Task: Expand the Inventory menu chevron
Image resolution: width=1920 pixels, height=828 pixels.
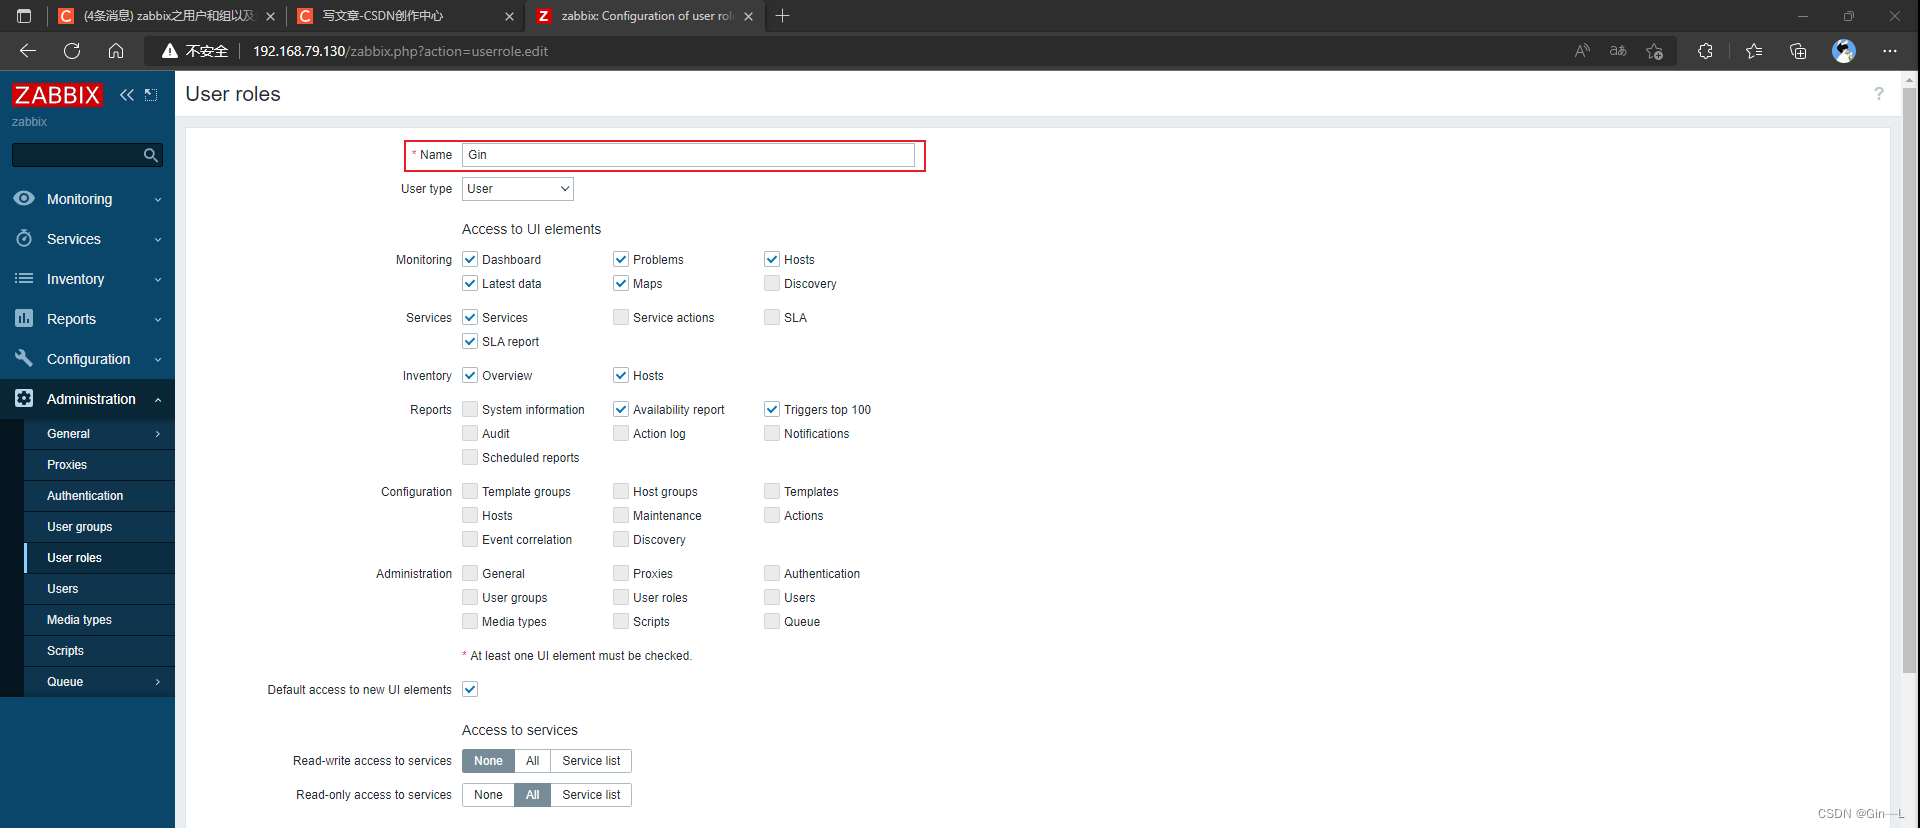Action: point(158,280)
